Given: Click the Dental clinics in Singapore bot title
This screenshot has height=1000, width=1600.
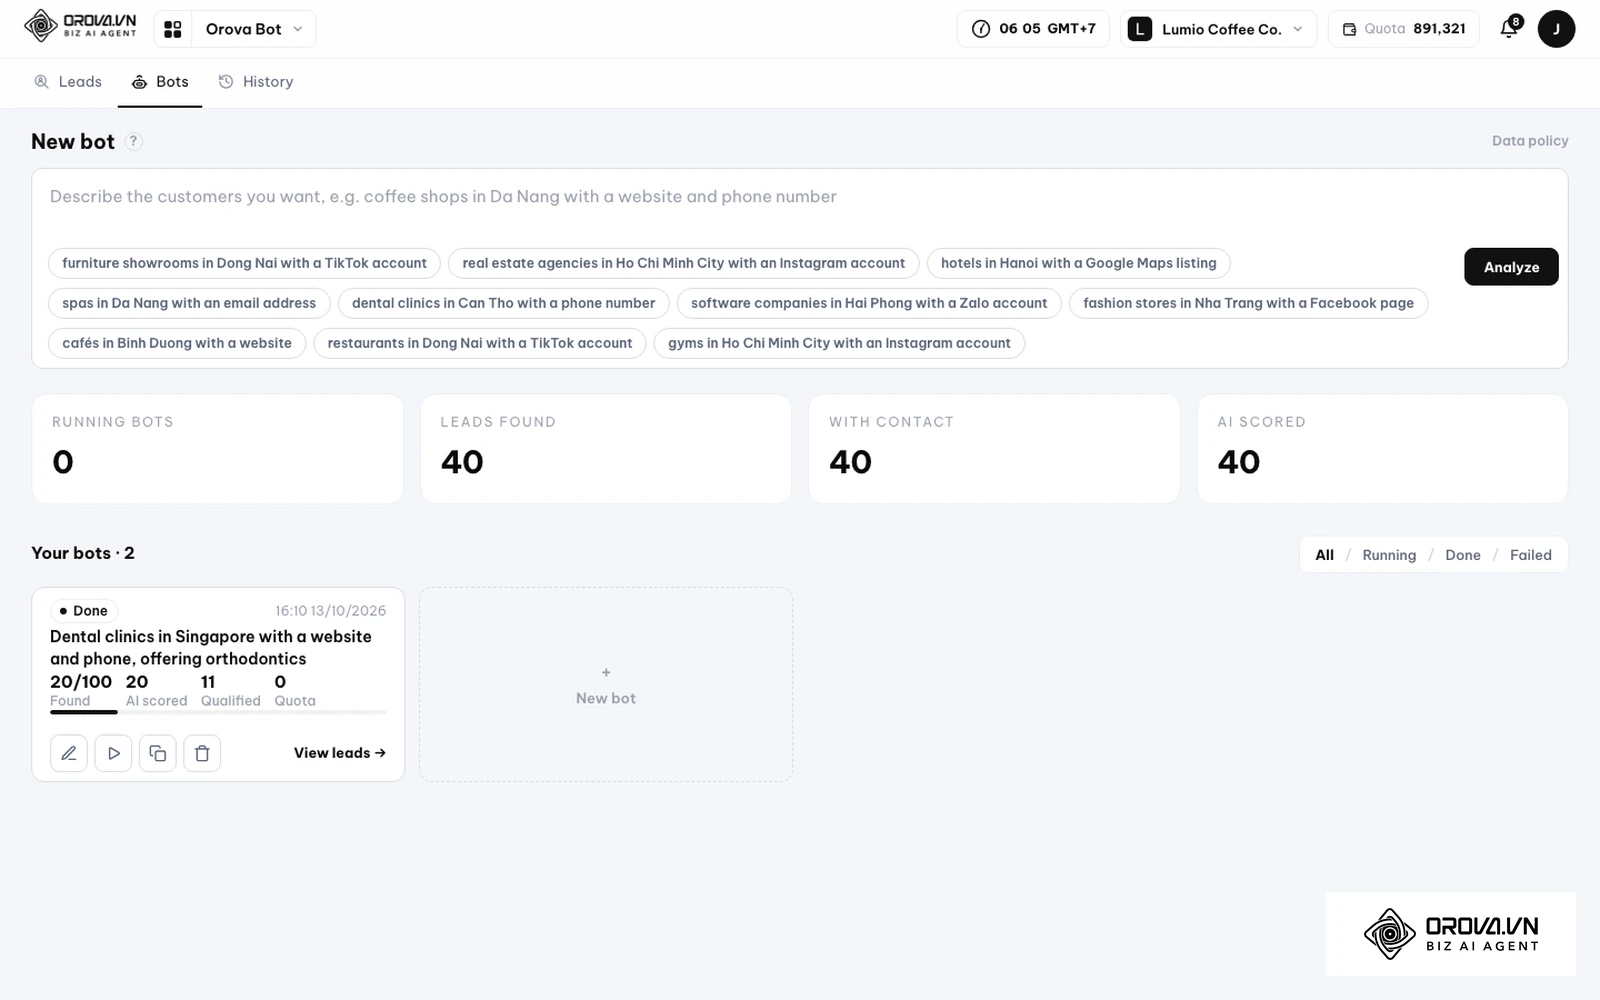Looking at the screenshot, I should 211,647.
